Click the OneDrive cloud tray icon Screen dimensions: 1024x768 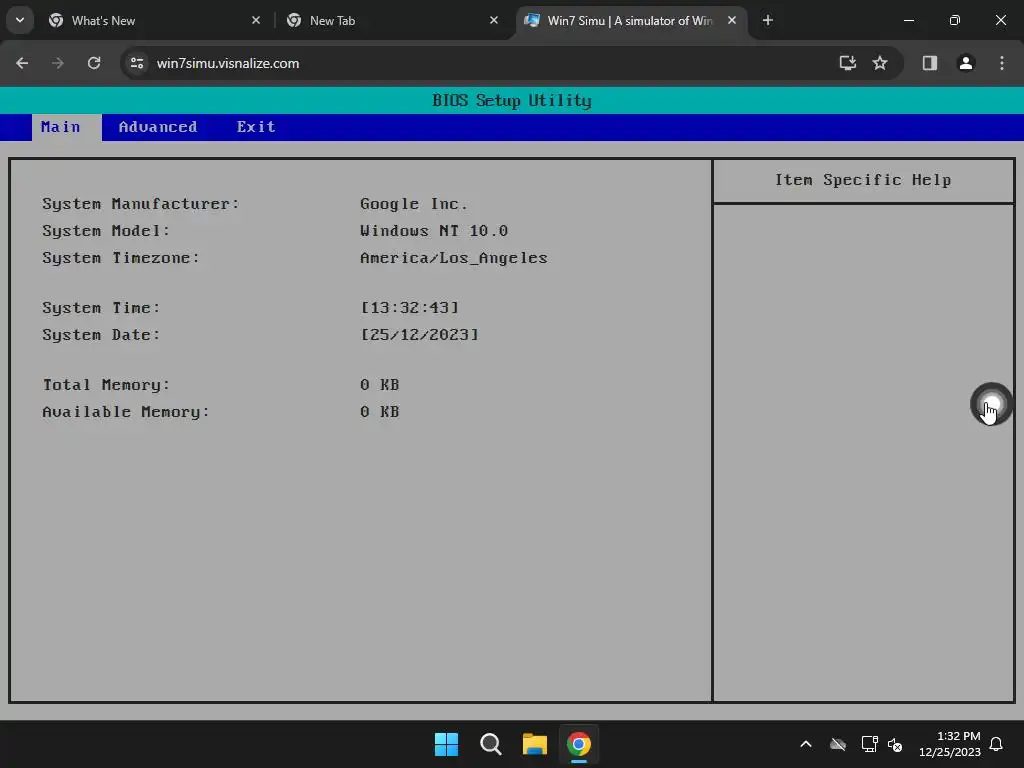838,744
